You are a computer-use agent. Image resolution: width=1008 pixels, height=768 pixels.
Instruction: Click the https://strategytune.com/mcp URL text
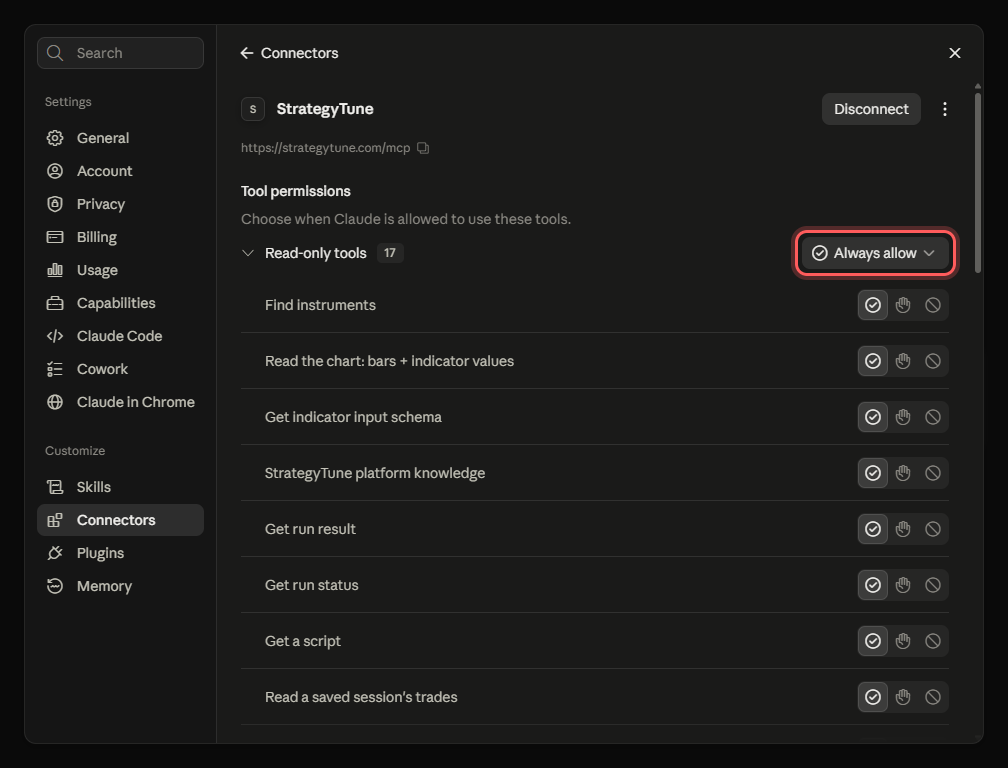(x=325, y=148)
